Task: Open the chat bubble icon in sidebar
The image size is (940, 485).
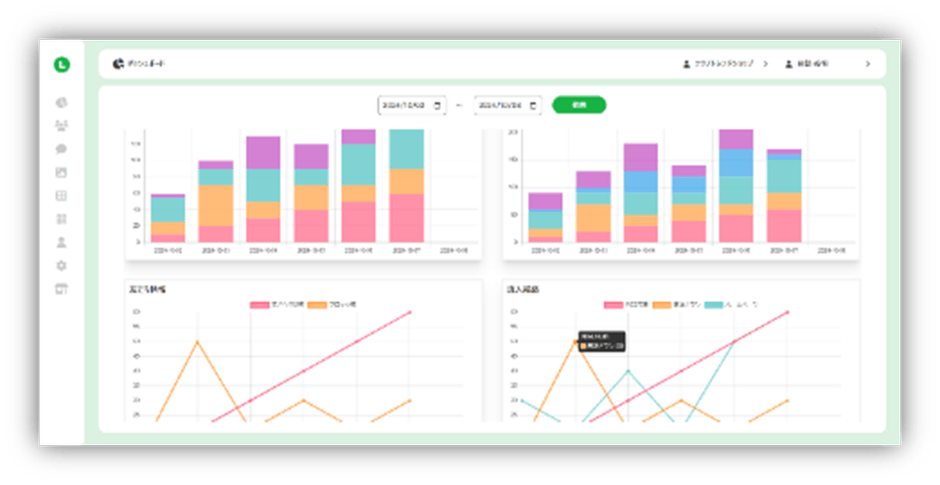Action: [x=62, y=149]
